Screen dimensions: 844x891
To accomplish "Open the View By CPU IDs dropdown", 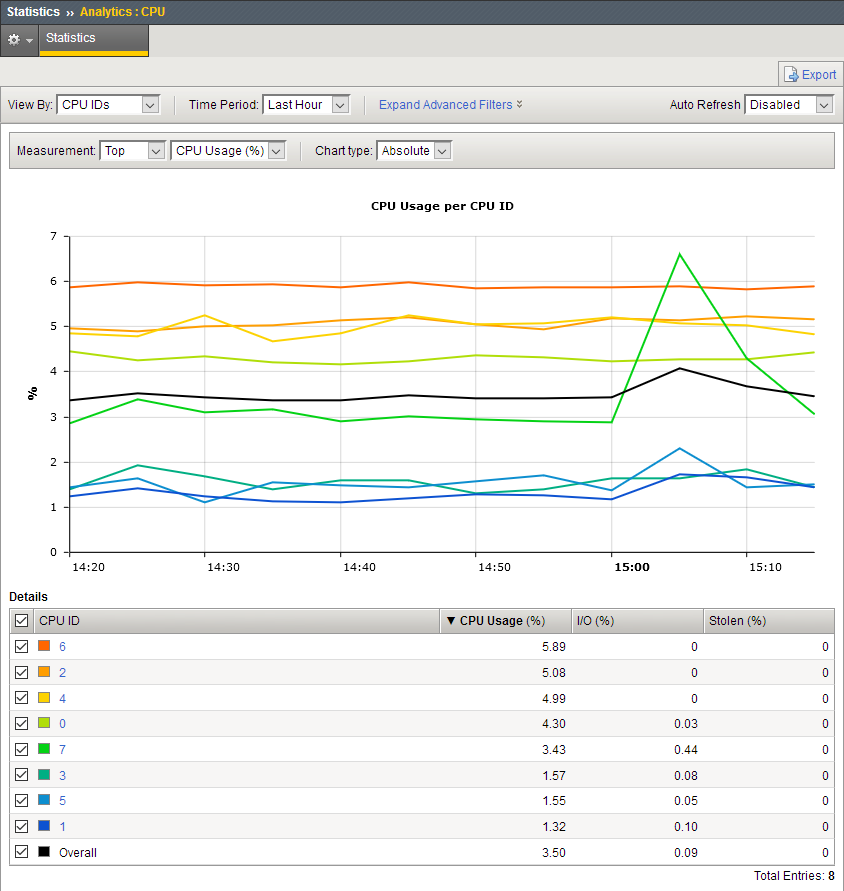I will [x=108, y=105].
